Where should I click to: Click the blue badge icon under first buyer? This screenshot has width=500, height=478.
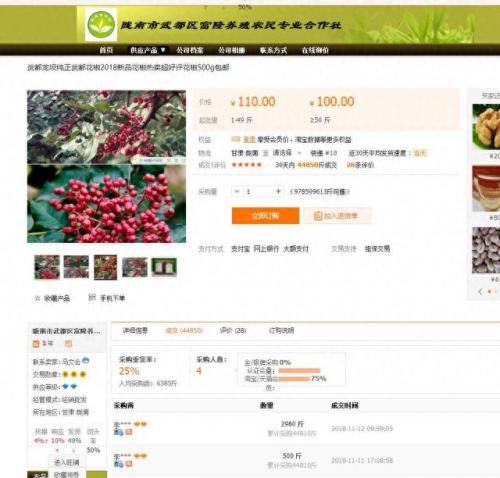(x=119, y=432)
